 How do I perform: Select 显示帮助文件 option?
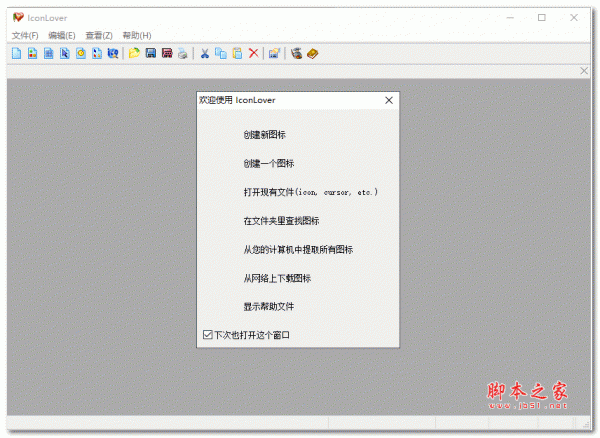(269, 307)
